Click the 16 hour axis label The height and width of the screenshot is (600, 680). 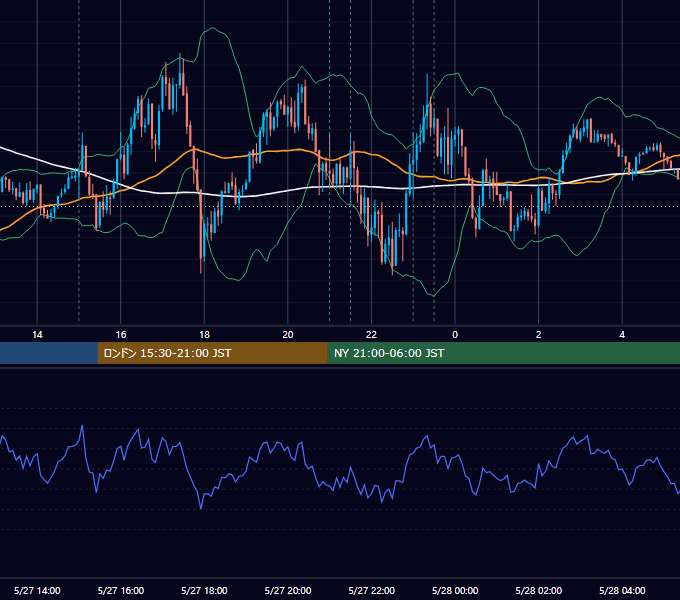click(121, 335)
